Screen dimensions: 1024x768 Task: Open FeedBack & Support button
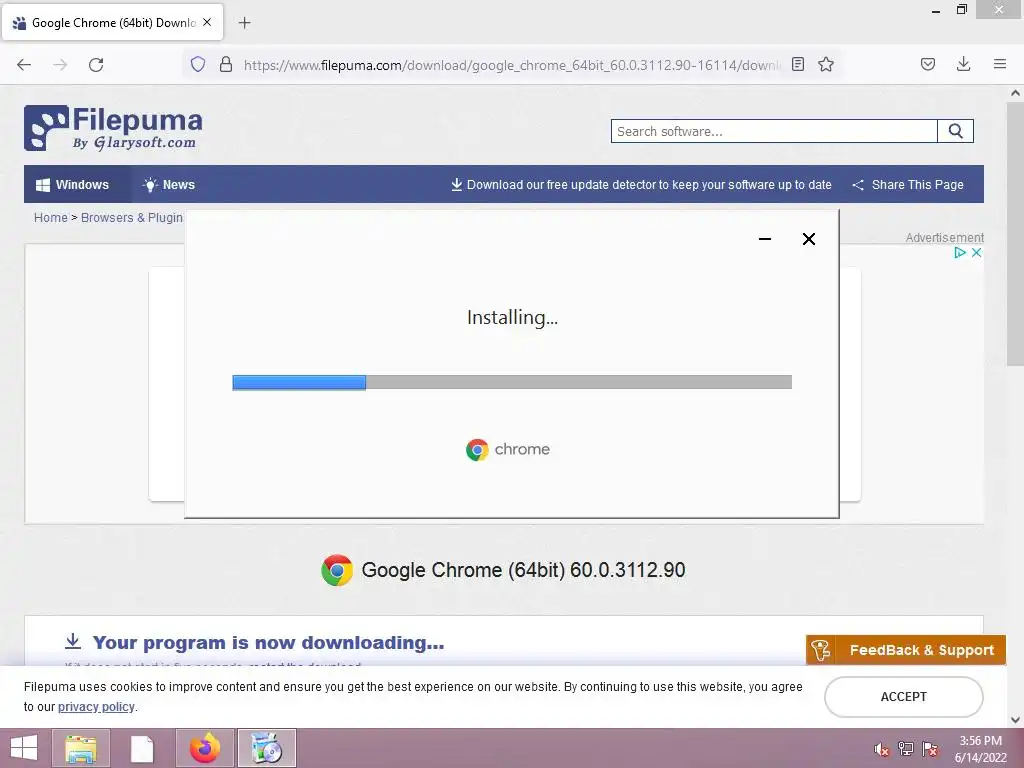[x=906, y=650]
